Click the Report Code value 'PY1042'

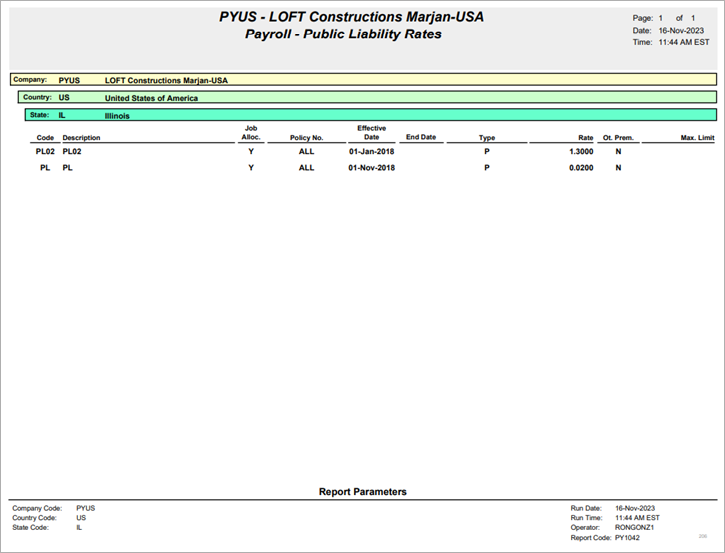pos(627,538)
